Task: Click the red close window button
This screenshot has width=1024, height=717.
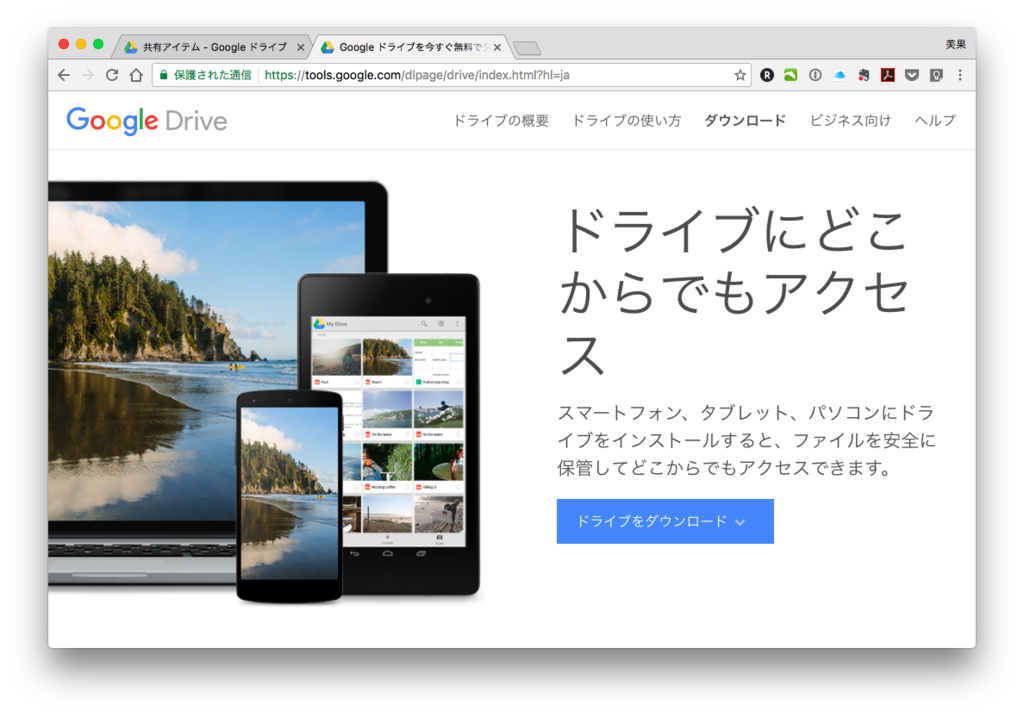Action: pos(63,44)
